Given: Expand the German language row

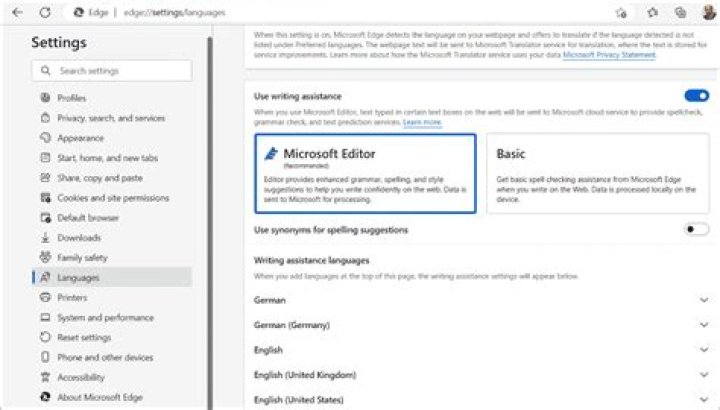Looking at the screenshot, I should (x=704, y=299).
